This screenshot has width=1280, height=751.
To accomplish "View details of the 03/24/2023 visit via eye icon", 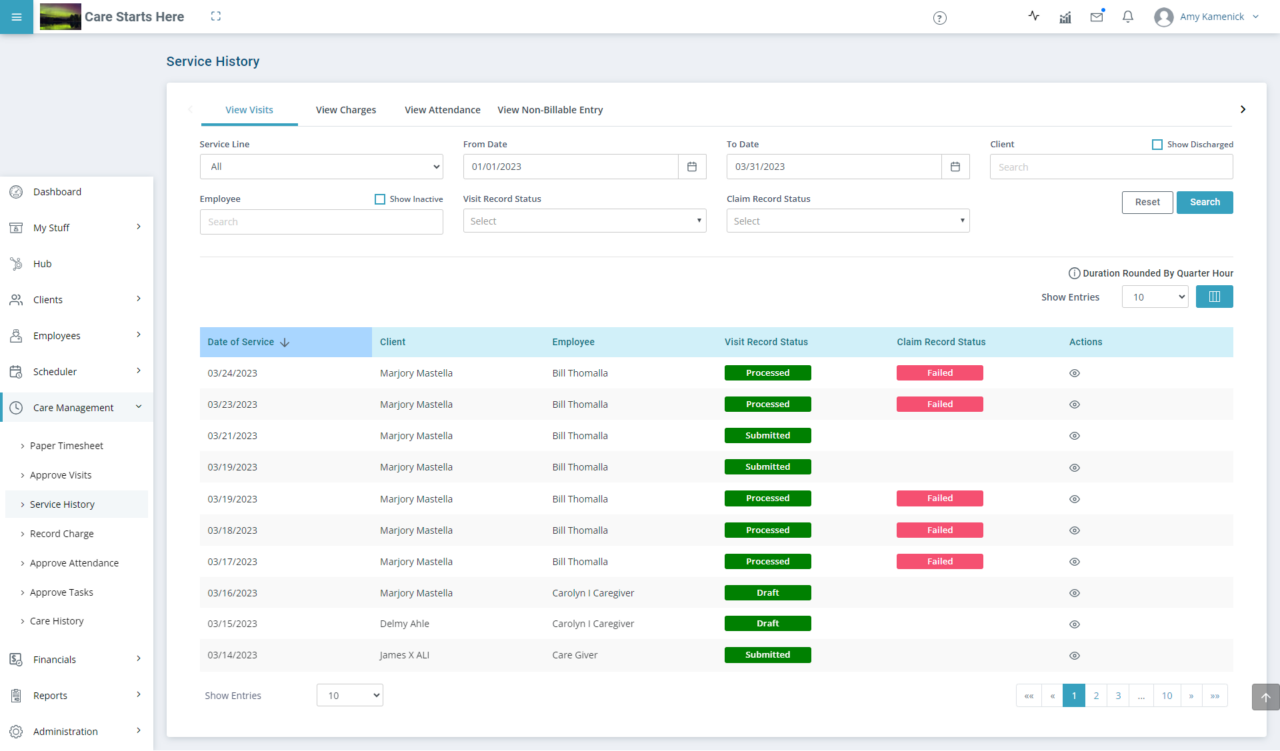I will point(1074,372).
